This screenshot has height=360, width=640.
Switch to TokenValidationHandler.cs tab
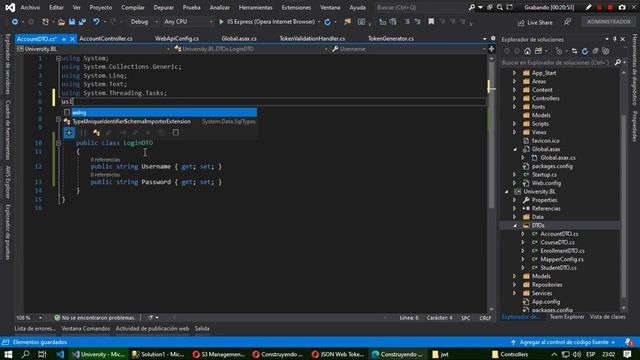point(312,38)
